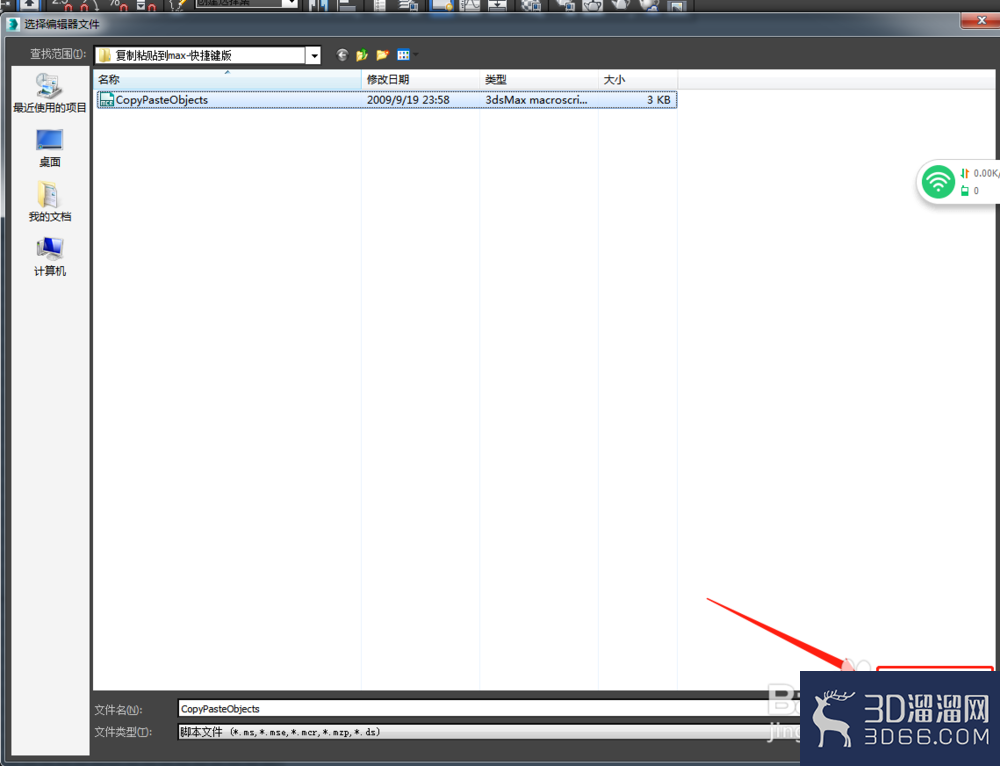The width and height of the screenshot is (1000, 766).
Task: Click the 3 KB size cell
Action: pos(658,100)
